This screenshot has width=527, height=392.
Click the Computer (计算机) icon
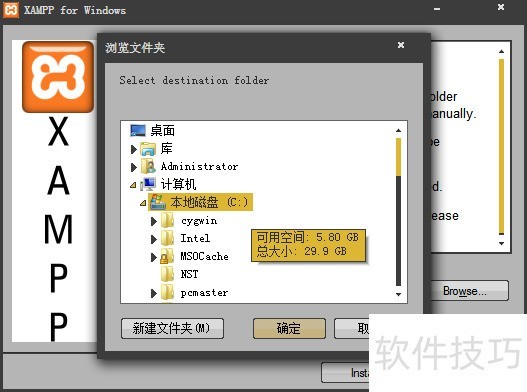[148, 184]
